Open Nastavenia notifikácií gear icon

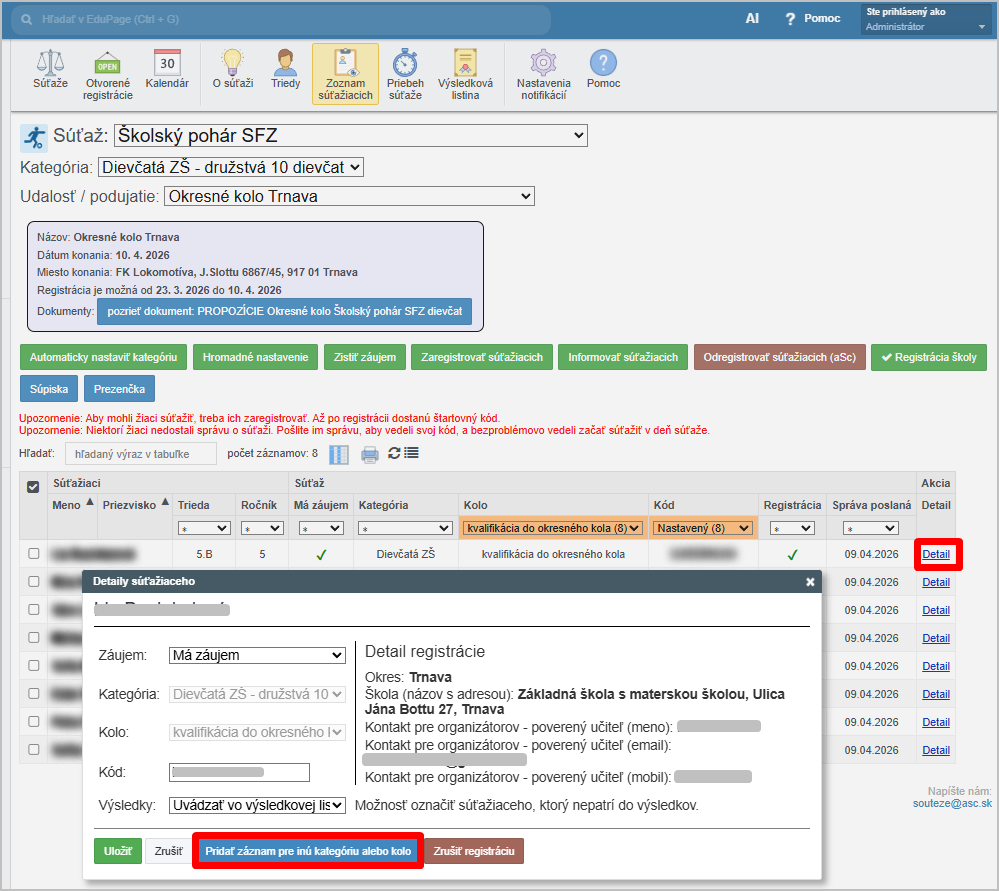coord(543,74)
